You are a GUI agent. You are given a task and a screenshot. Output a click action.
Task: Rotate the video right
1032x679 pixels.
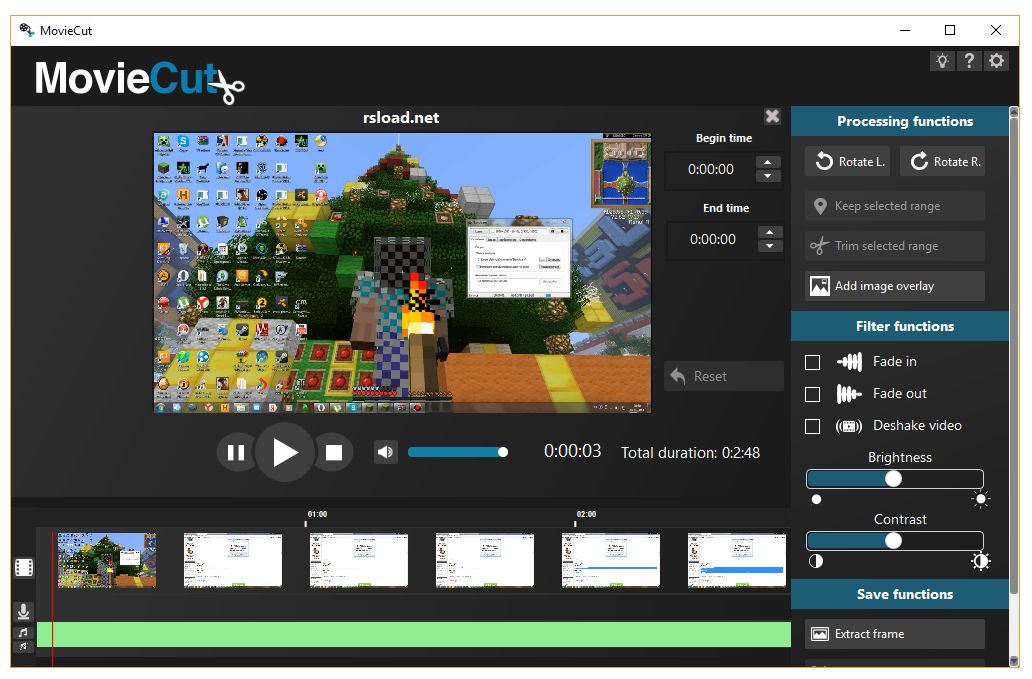click(942, 161)
